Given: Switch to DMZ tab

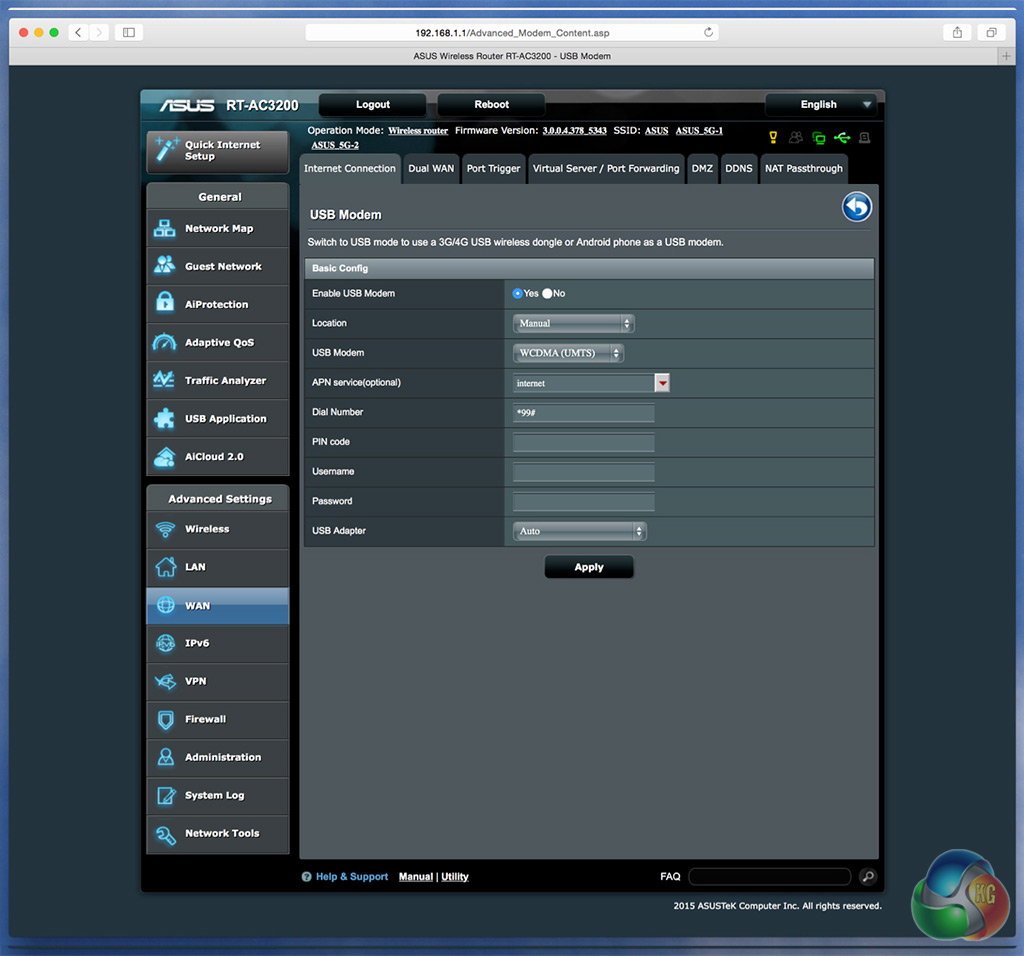Looking at the screenshot, I should [x=702, y=168].
